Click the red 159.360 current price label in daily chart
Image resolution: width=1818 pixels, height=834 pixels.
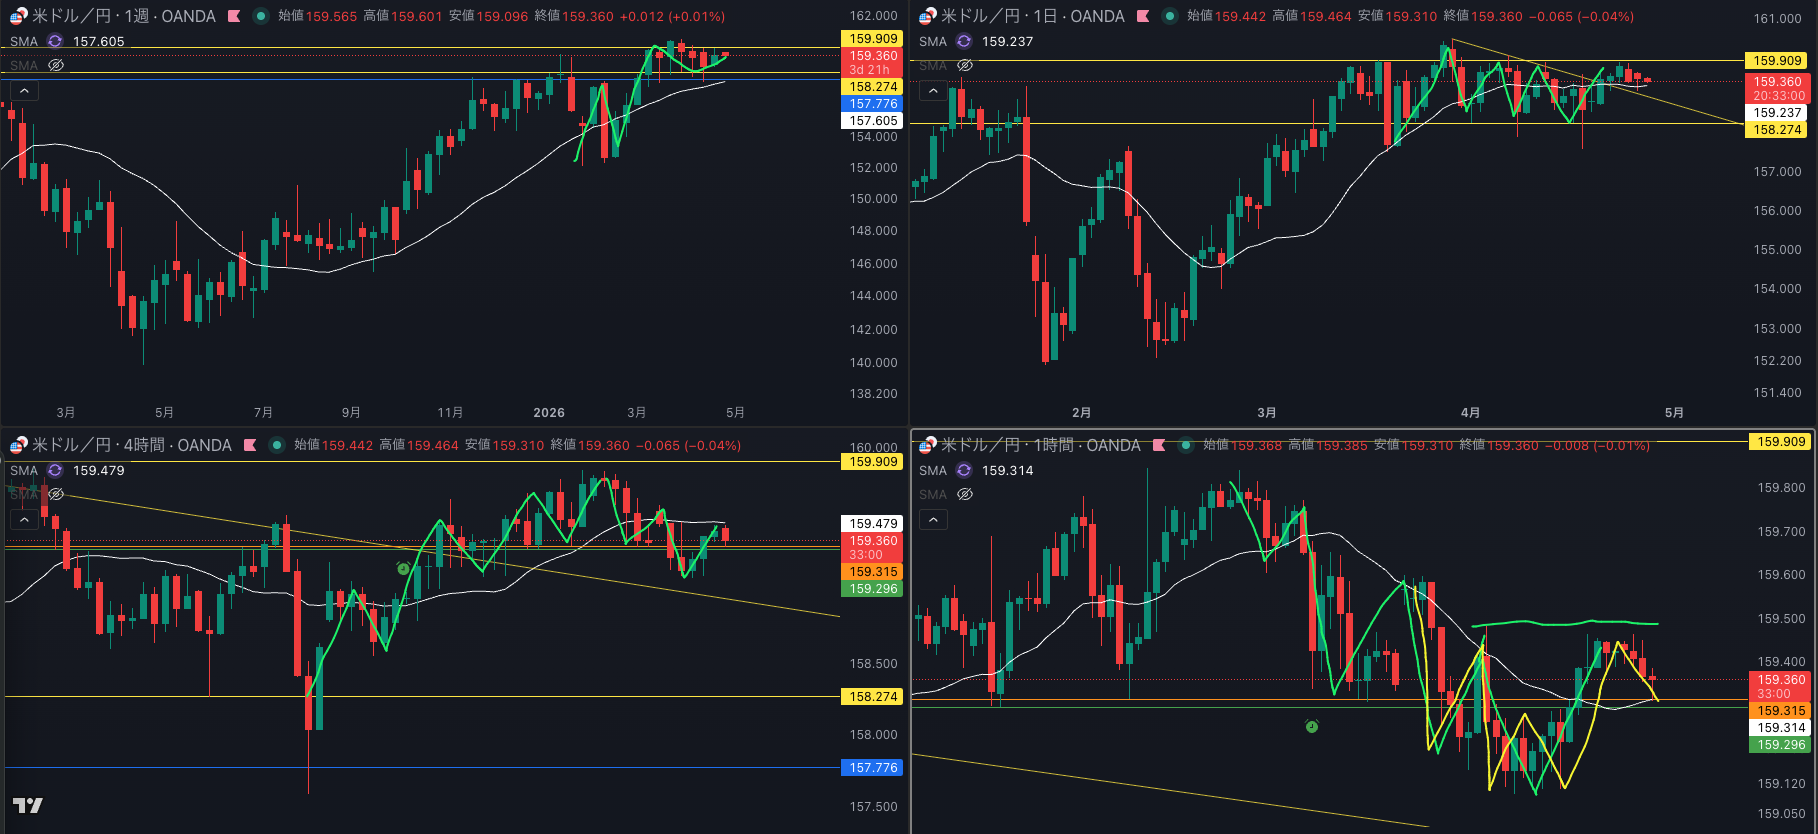(x=1777, y=88)
